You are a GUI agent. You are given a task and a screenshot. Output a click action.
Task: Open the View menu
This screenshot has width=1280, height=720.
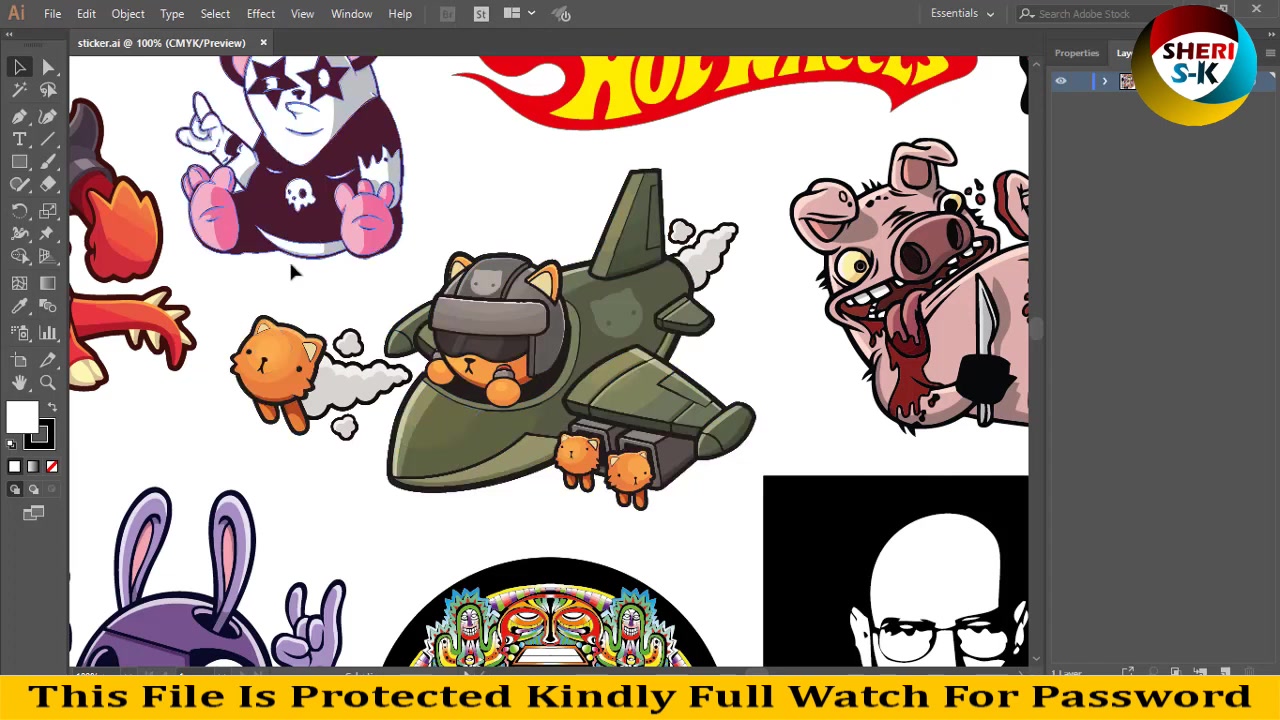[x=302, y=14]
